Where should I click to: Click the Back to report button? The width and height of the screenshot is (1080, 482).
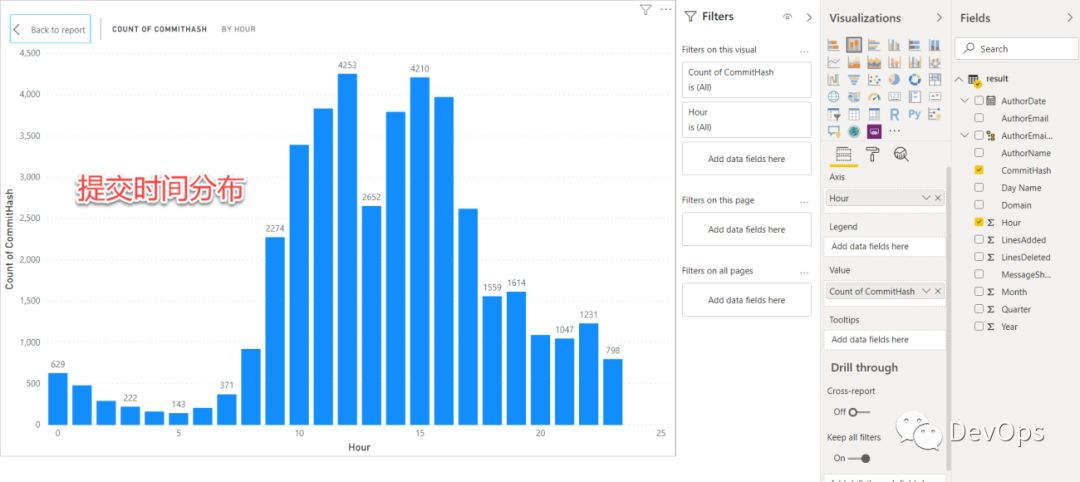50,29
